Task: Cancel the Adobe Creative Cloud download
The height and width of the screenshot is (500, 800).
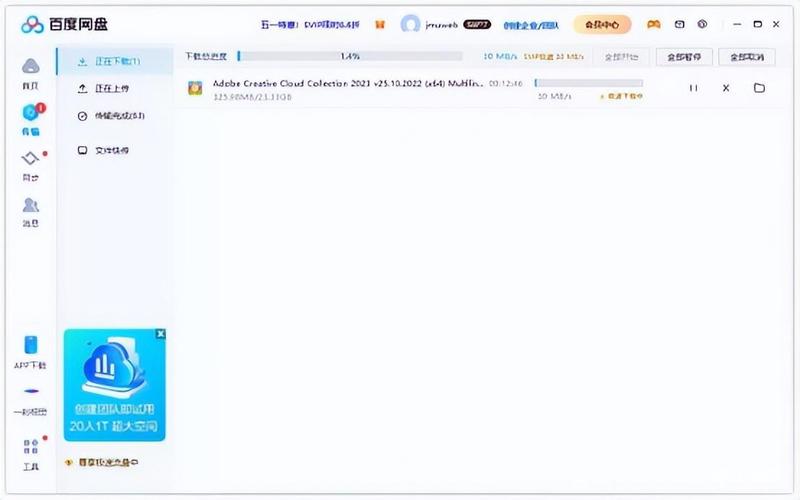Action: (x=726, y=88)
